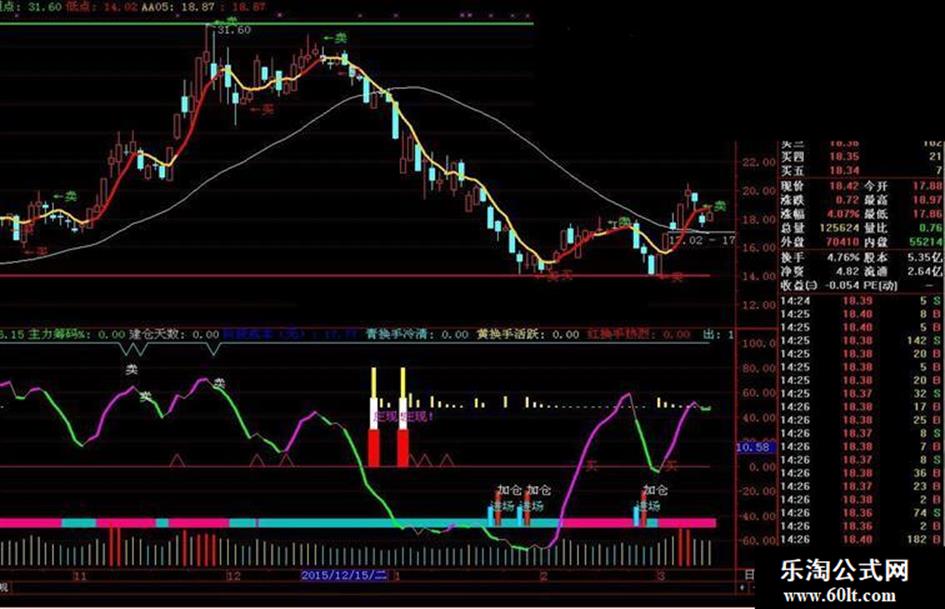945x609 pixels.
Task: Select the 黄换手活跃 indicator label
Action: [512, 333]
